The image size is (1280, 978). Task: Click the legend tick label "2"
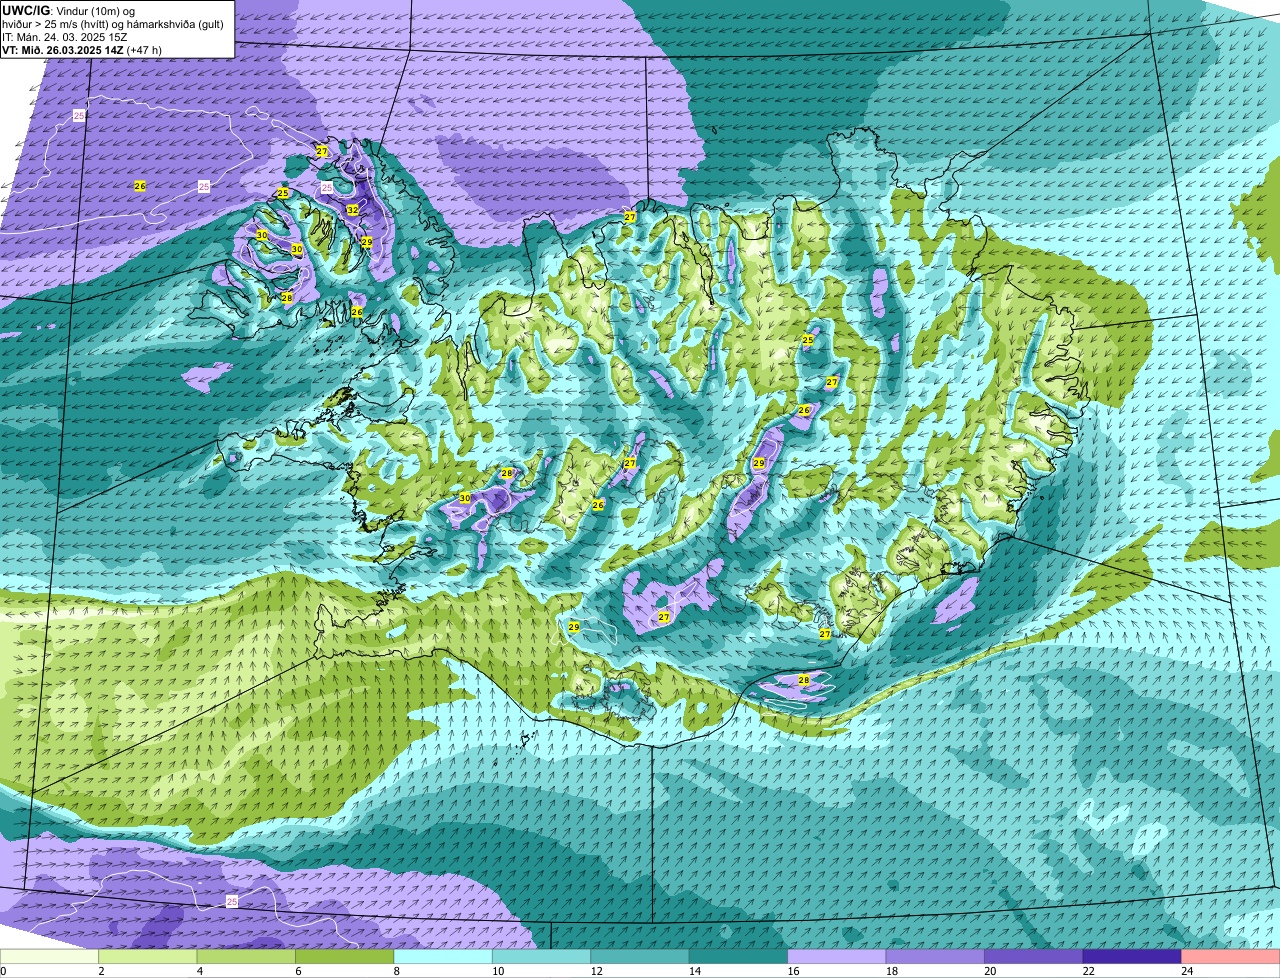pyautogui.click(x=101, y=971)
